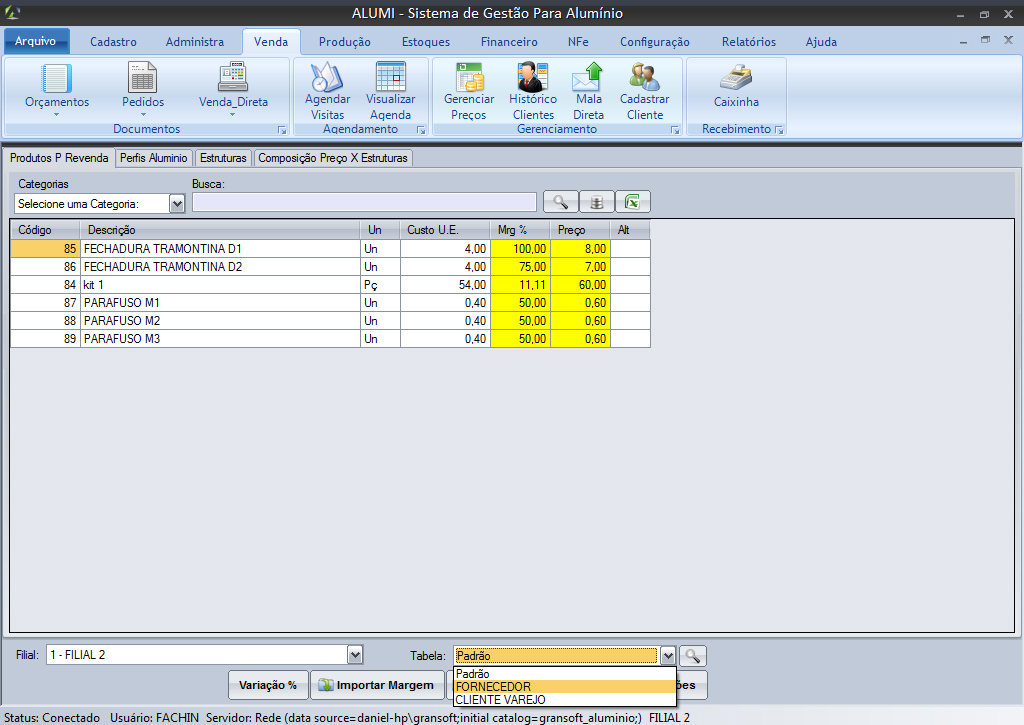
Task: Switch to the Estoques ribbon tab
Action: point(426,42)
